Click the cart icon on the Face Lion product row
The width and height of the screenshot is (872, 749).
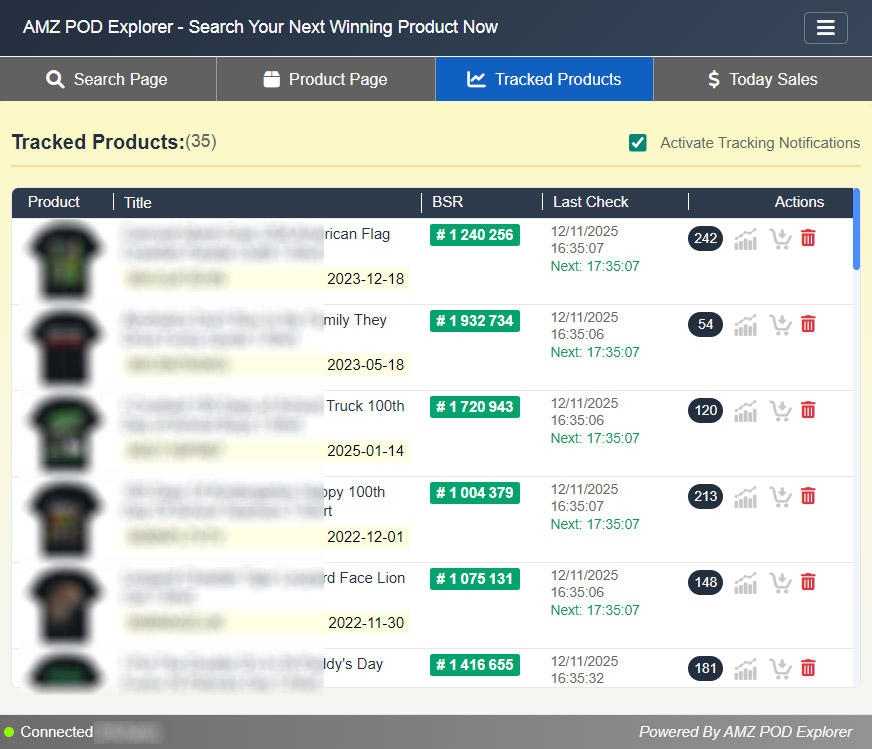[780, 582]
